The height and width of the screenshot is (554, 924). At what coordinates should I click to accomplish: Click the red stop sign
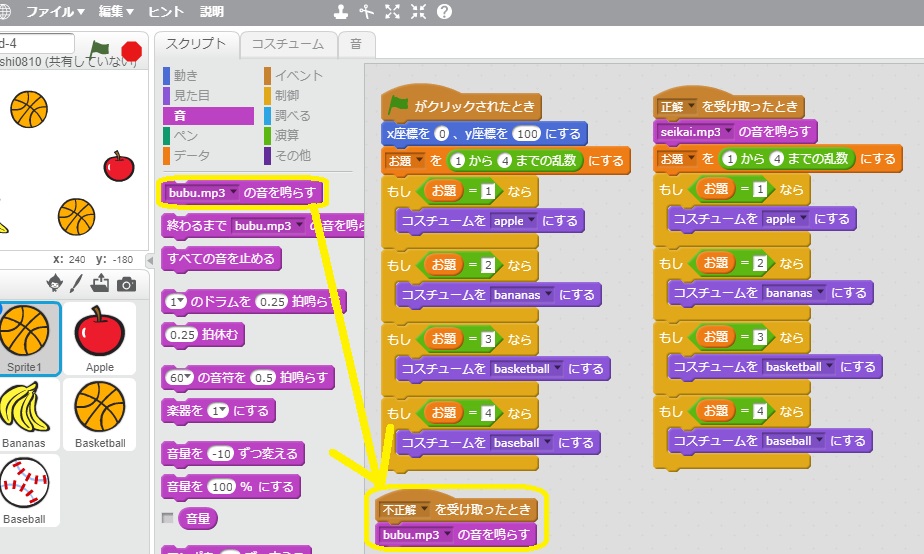click(x=131, y=51)
